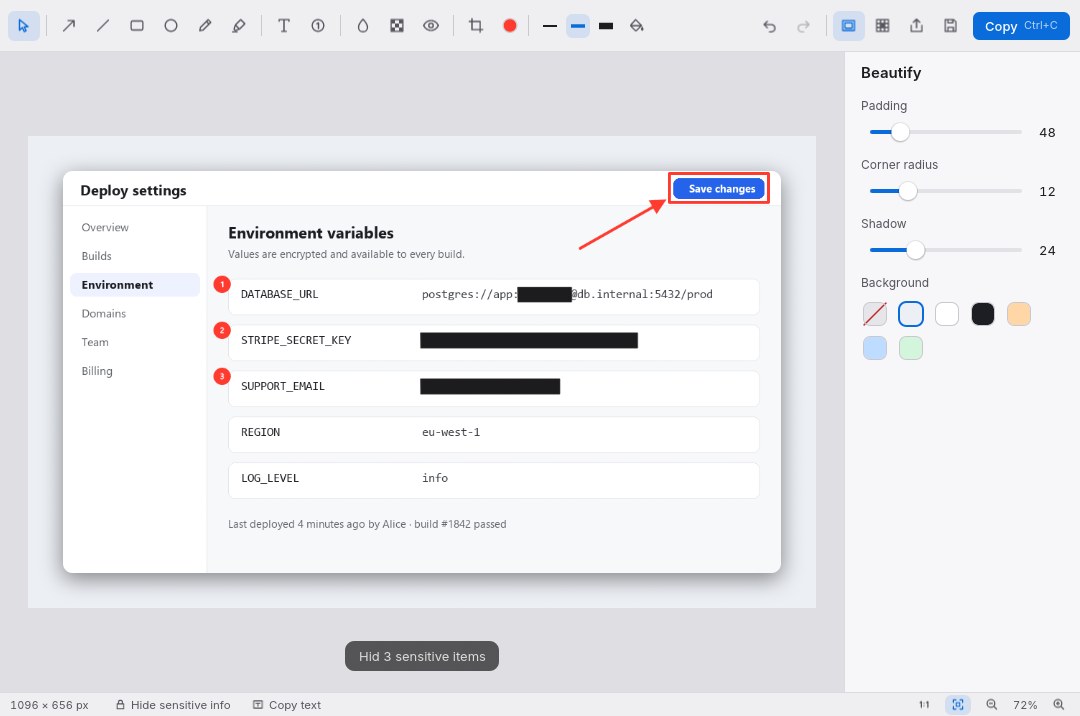Select the black background swatch
Image resolution: width=1080 pixels, height=716 pixels.
(983, 314)
